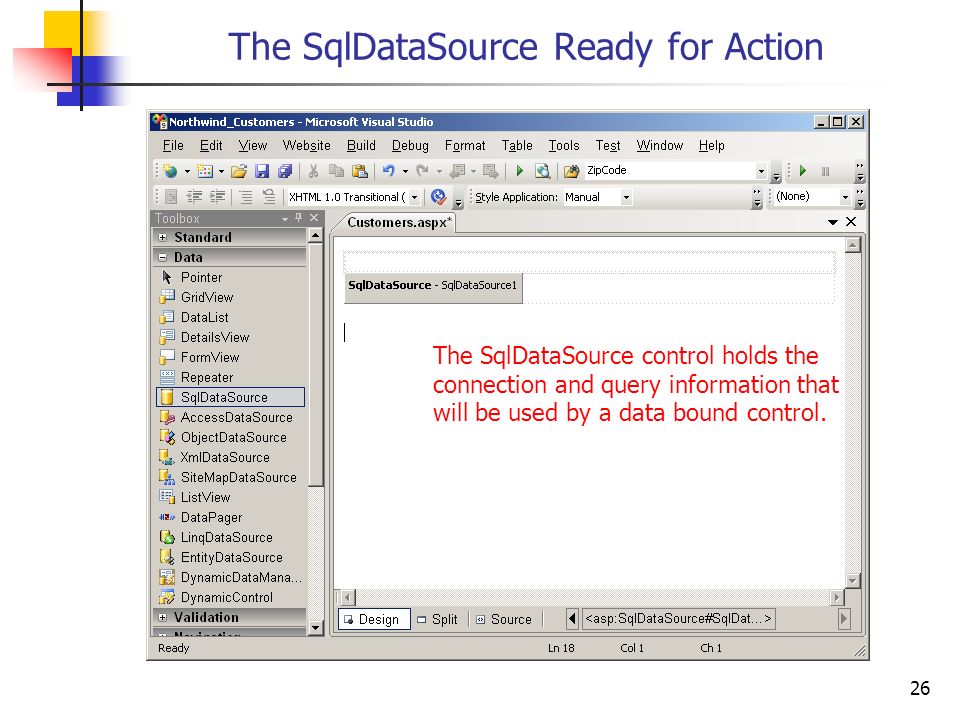This screenshot has height=720, width=960.
Task: Click the View in Browser icon
Action: tap(542, 171)
